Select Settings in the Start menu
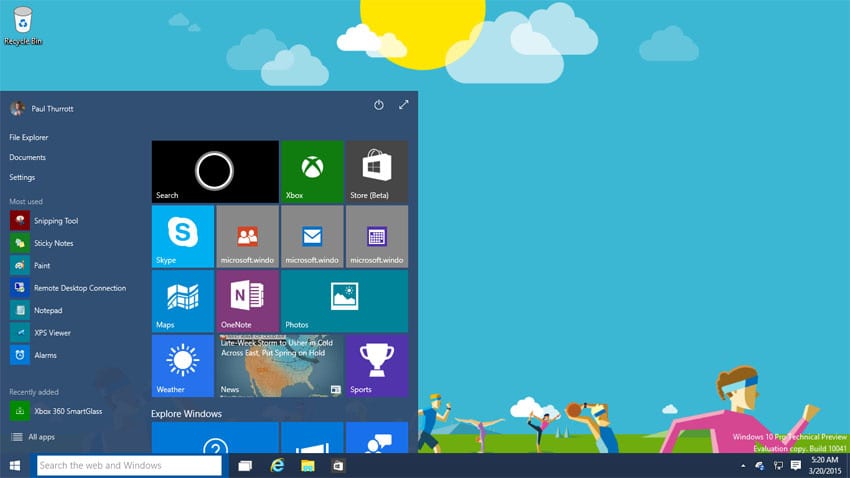The height and width of the screenshot is (478, 850). pos(22,177)
